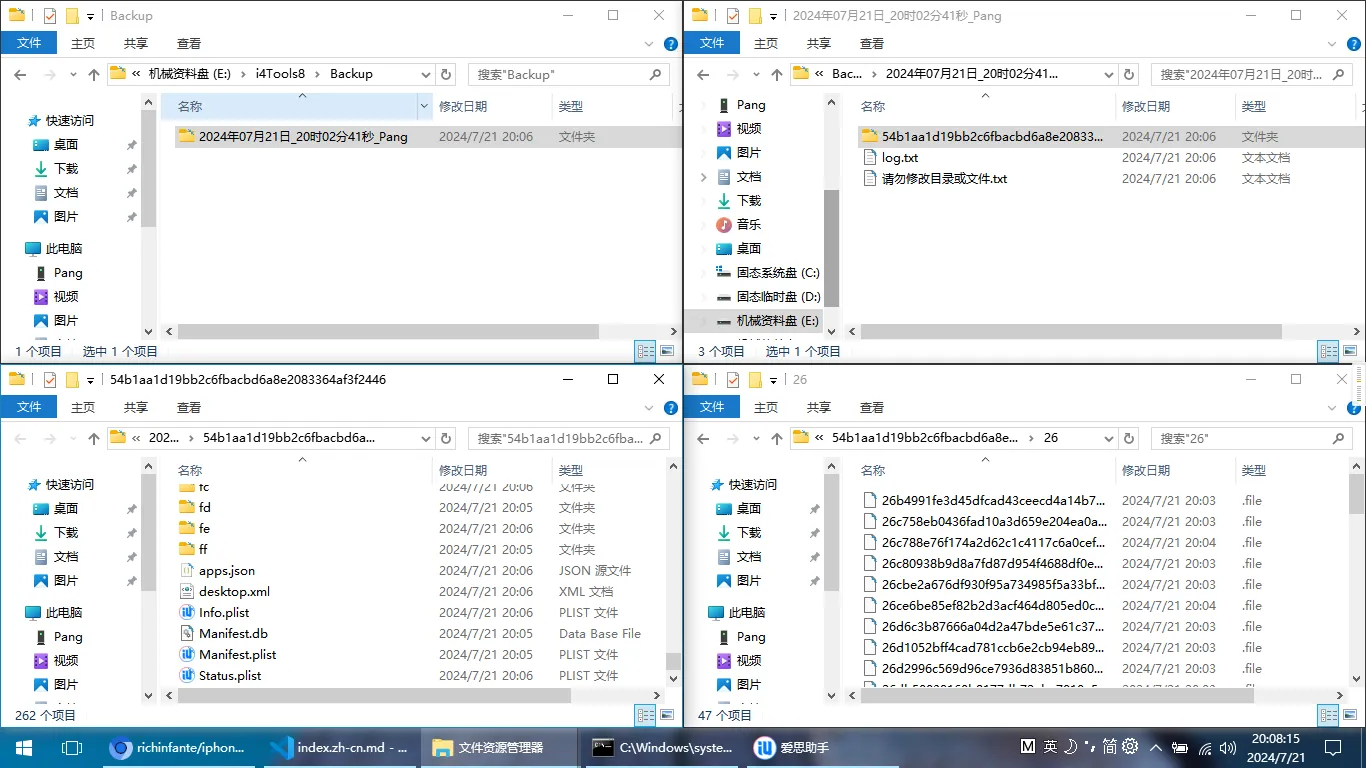Viewport: 1366px width, 768px height.
Task: Refresh the folder named 26
Action: tap(1129, 438)
